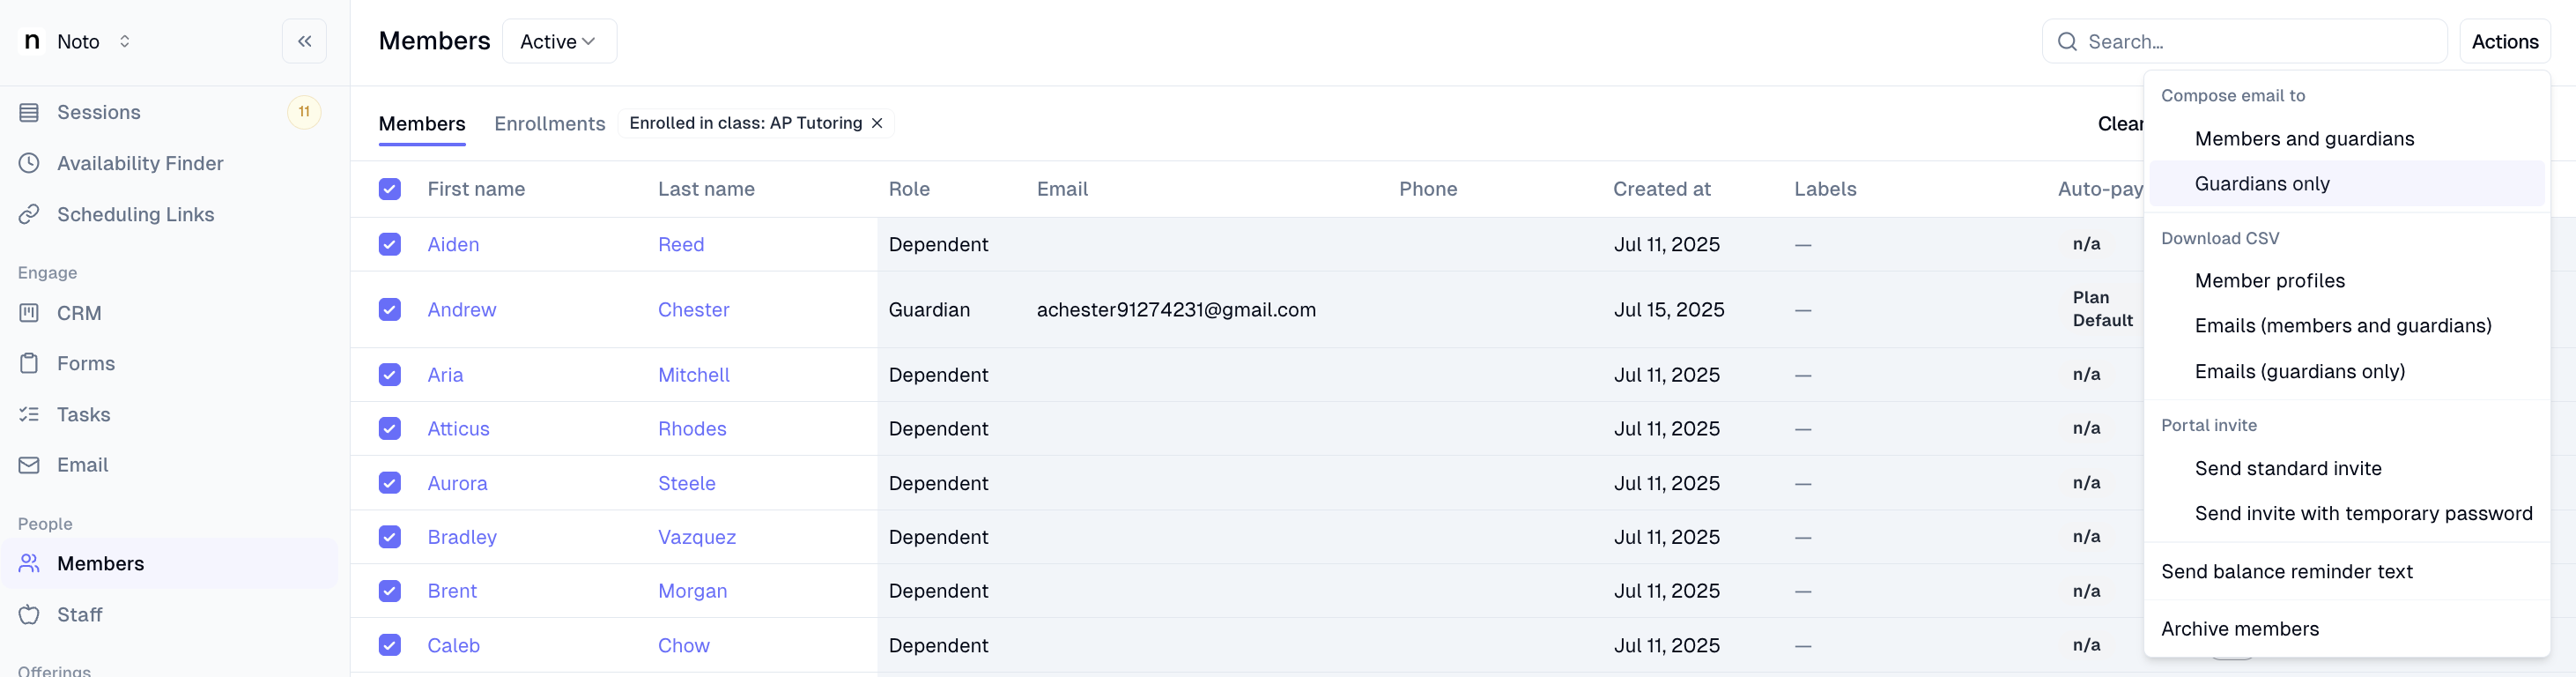Open Sessions via its list icon
Viewport: 2576px width, 677px height.
(x=29, y=112)
